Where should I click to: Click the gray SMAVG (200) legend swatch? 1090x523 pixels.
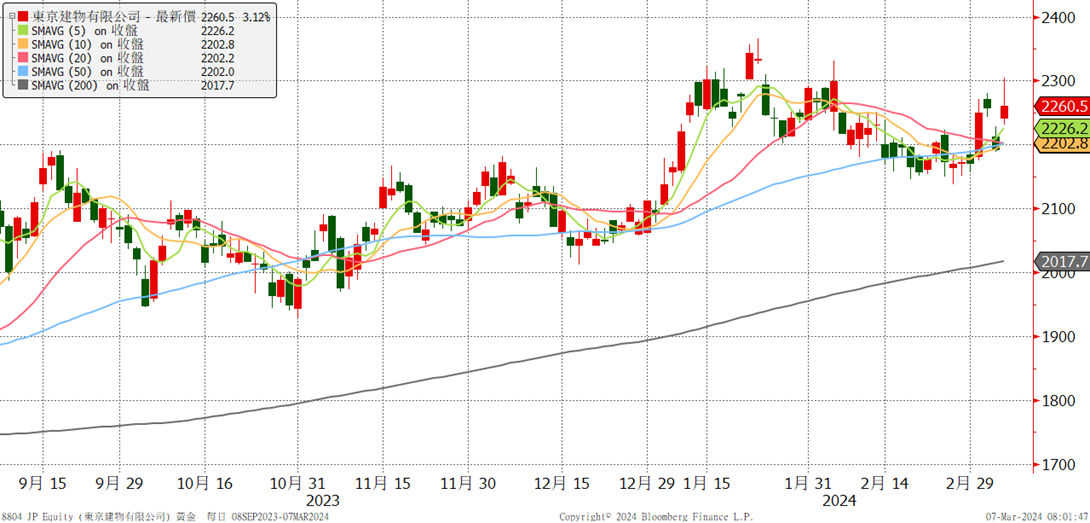[23, 86]
